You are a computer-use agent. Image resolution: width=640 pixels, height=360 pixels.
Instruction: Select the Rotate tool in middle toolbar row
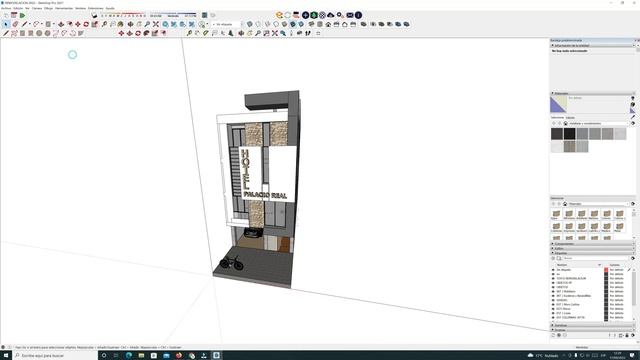coord(86,24)
